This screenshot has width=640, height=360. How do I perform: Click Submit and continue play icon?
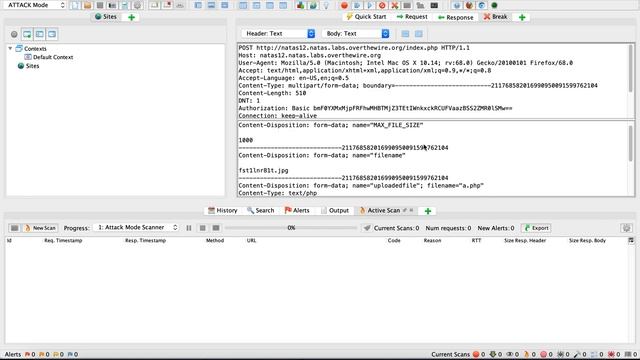pos(369,5)
